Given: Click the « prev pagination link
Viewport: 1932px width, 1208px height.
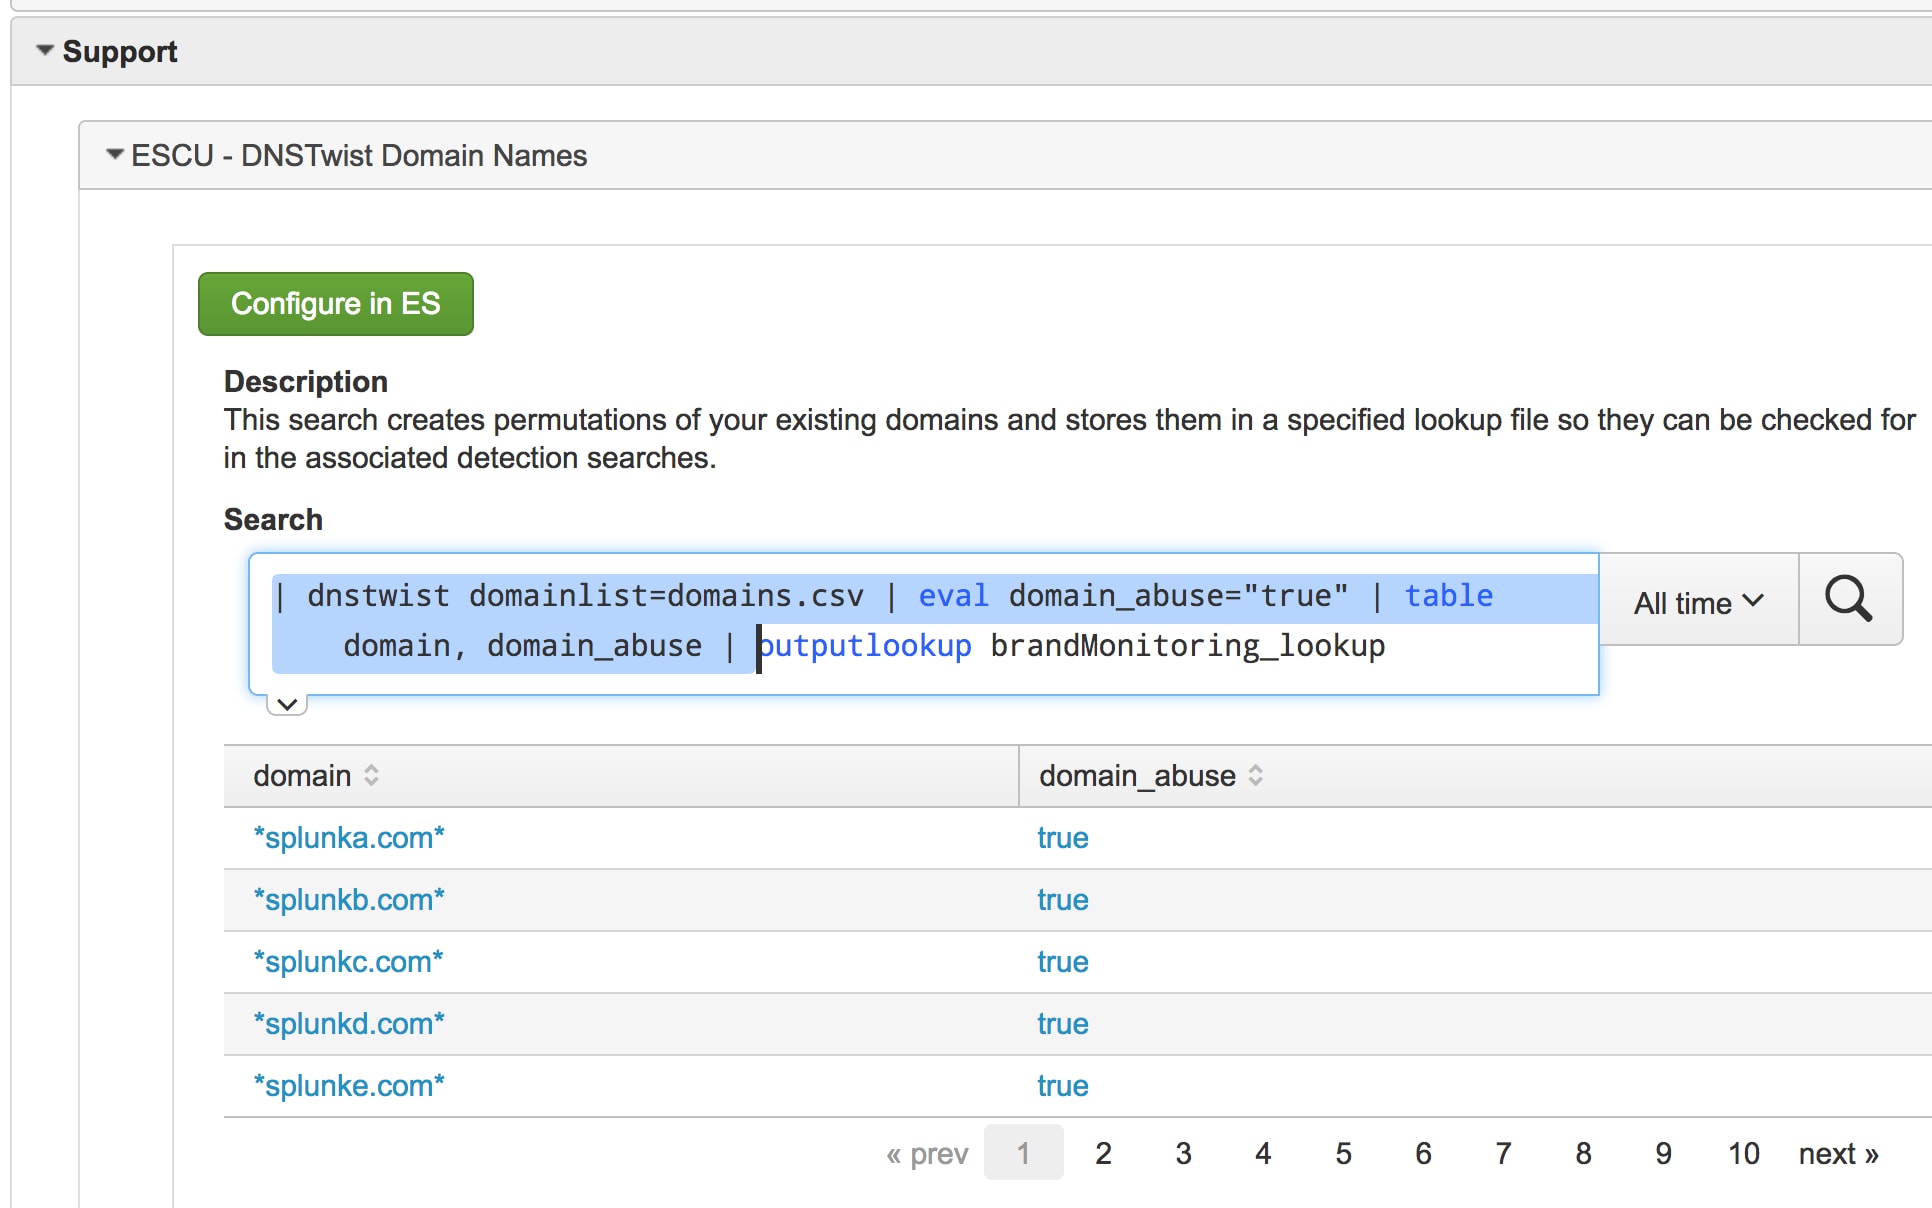Looking at the screenshot, I should [927, 1153].
